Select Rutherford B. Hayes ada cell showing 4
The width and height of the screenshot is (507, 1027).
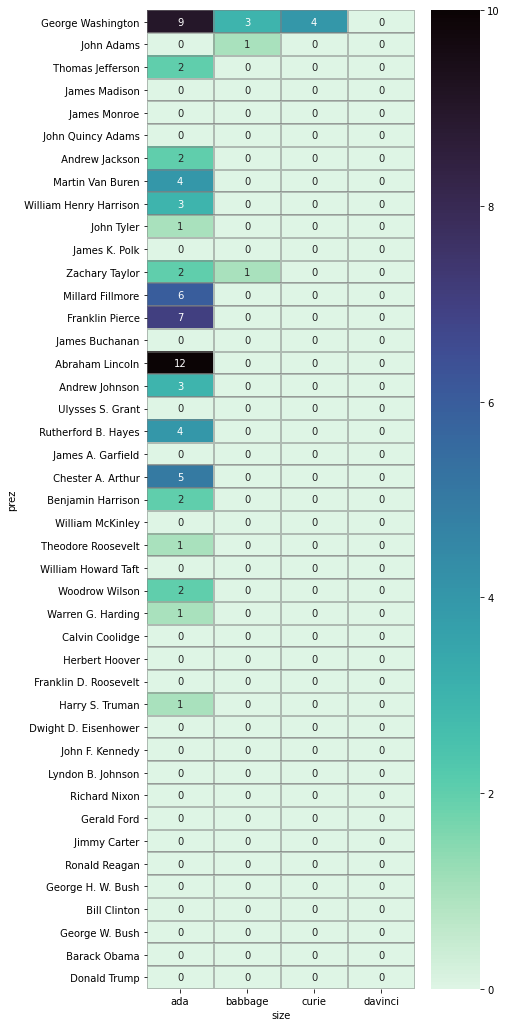(181, 431)
